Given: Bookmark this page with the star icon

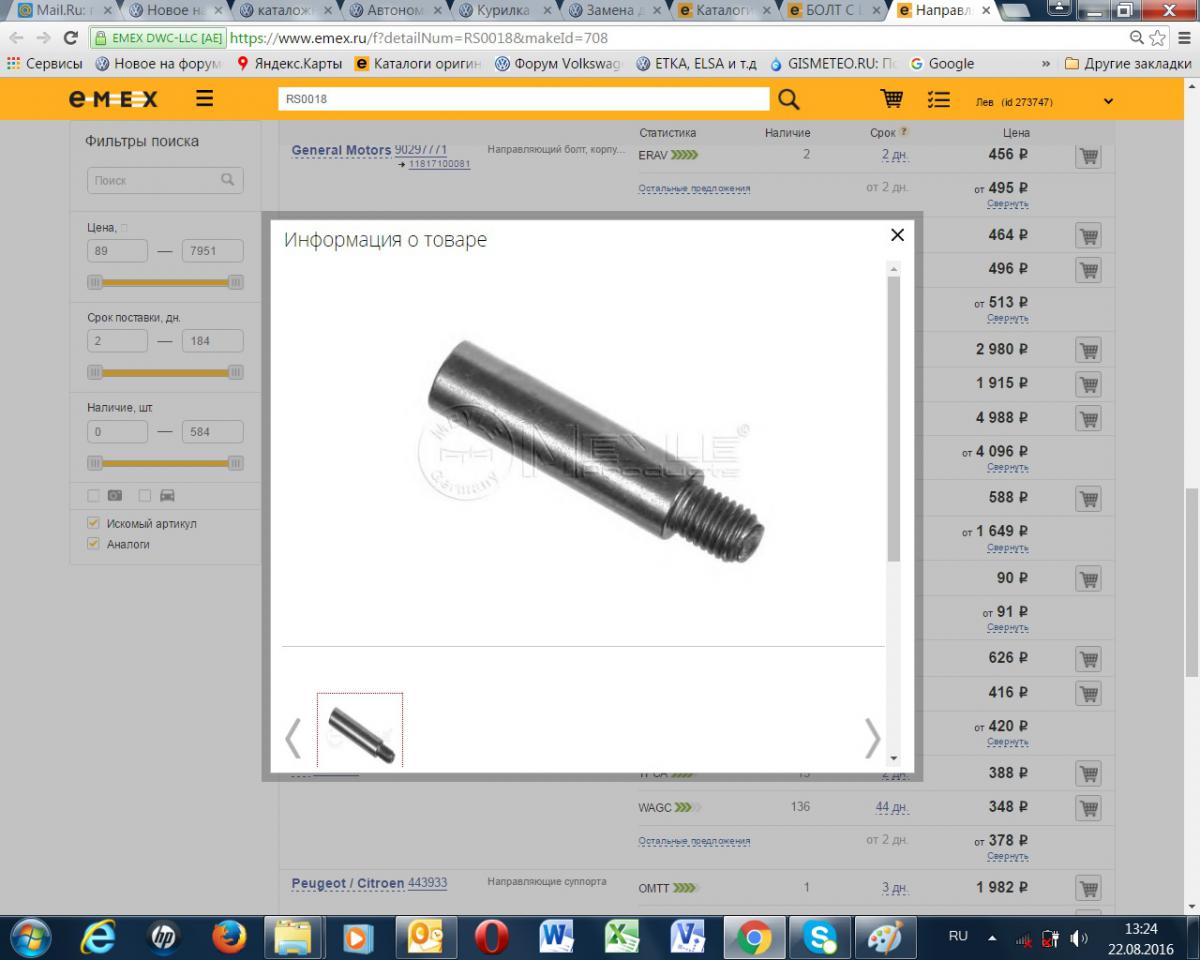Looking at the screenshot, I should coord(1158,38).
